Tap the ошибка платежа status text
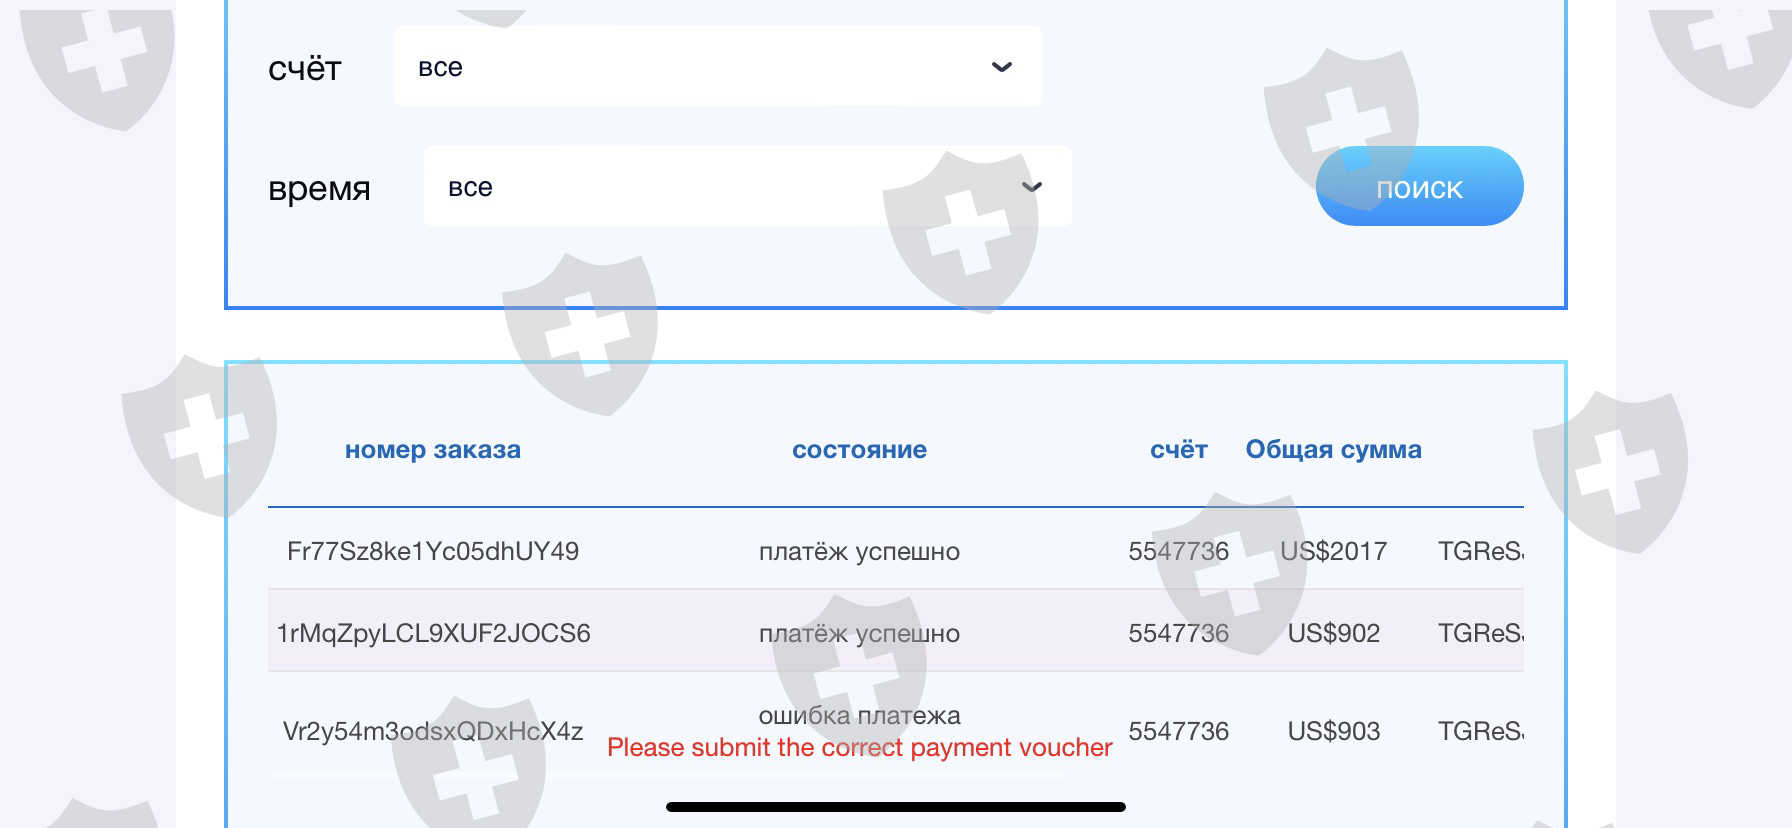This screenshot has width=1792, height=828. [x=859, y=715]
